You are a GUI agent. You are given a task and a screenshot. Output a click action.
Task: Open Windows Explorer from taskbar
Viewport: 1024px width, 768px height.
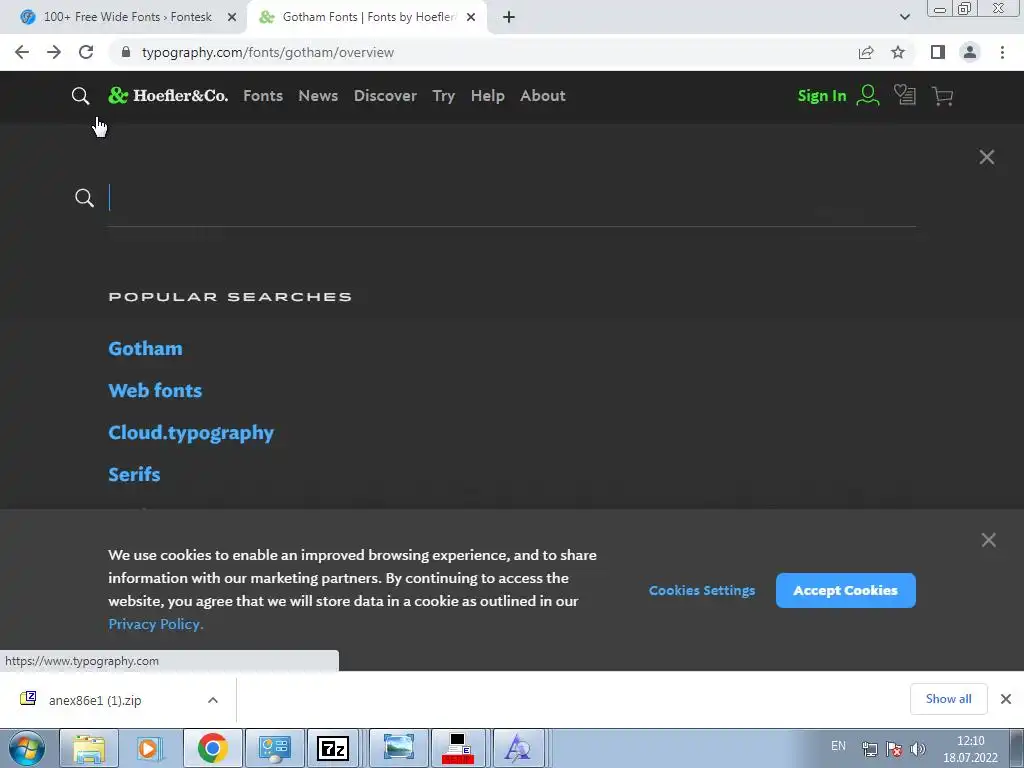click(89, 748)
